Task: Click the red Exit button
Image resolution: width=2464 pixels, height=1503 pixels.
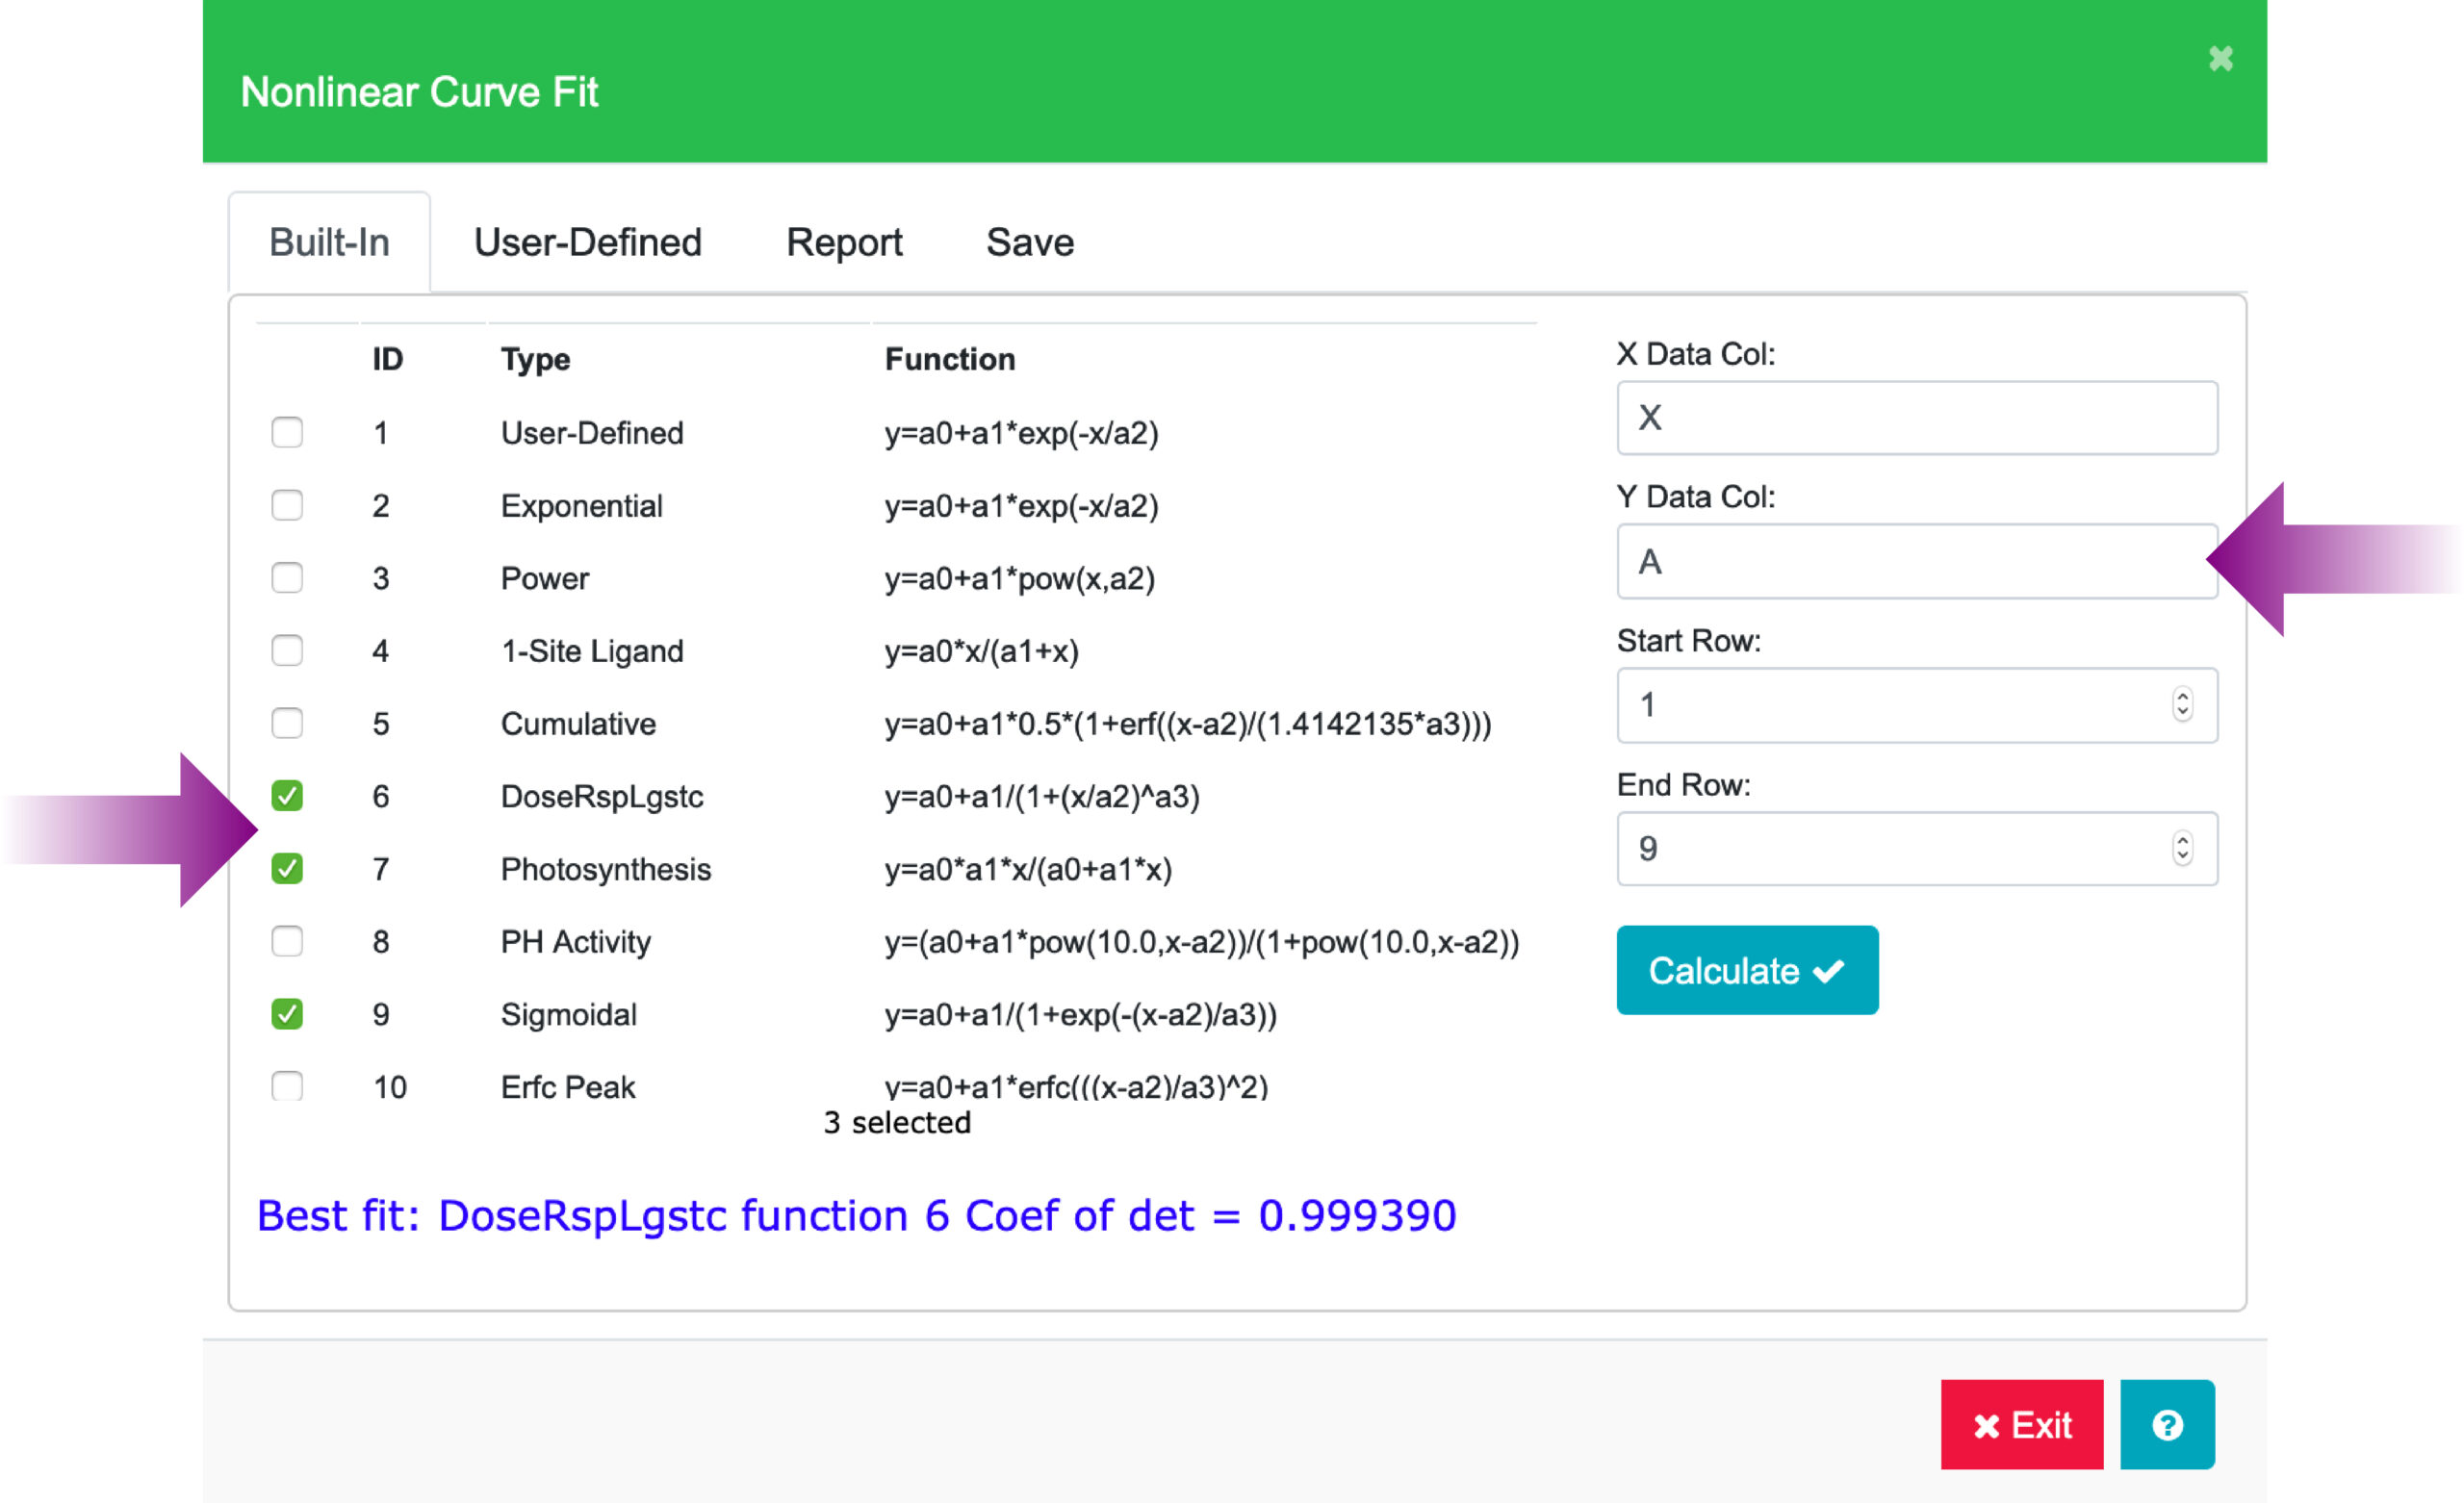Action: 2021,1424
